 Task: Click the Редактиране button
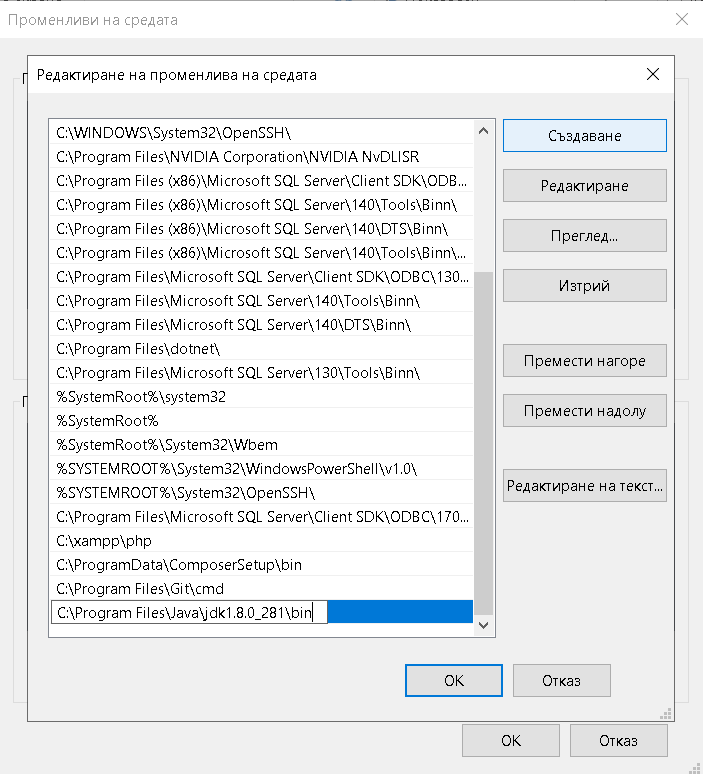pos(585,186)
